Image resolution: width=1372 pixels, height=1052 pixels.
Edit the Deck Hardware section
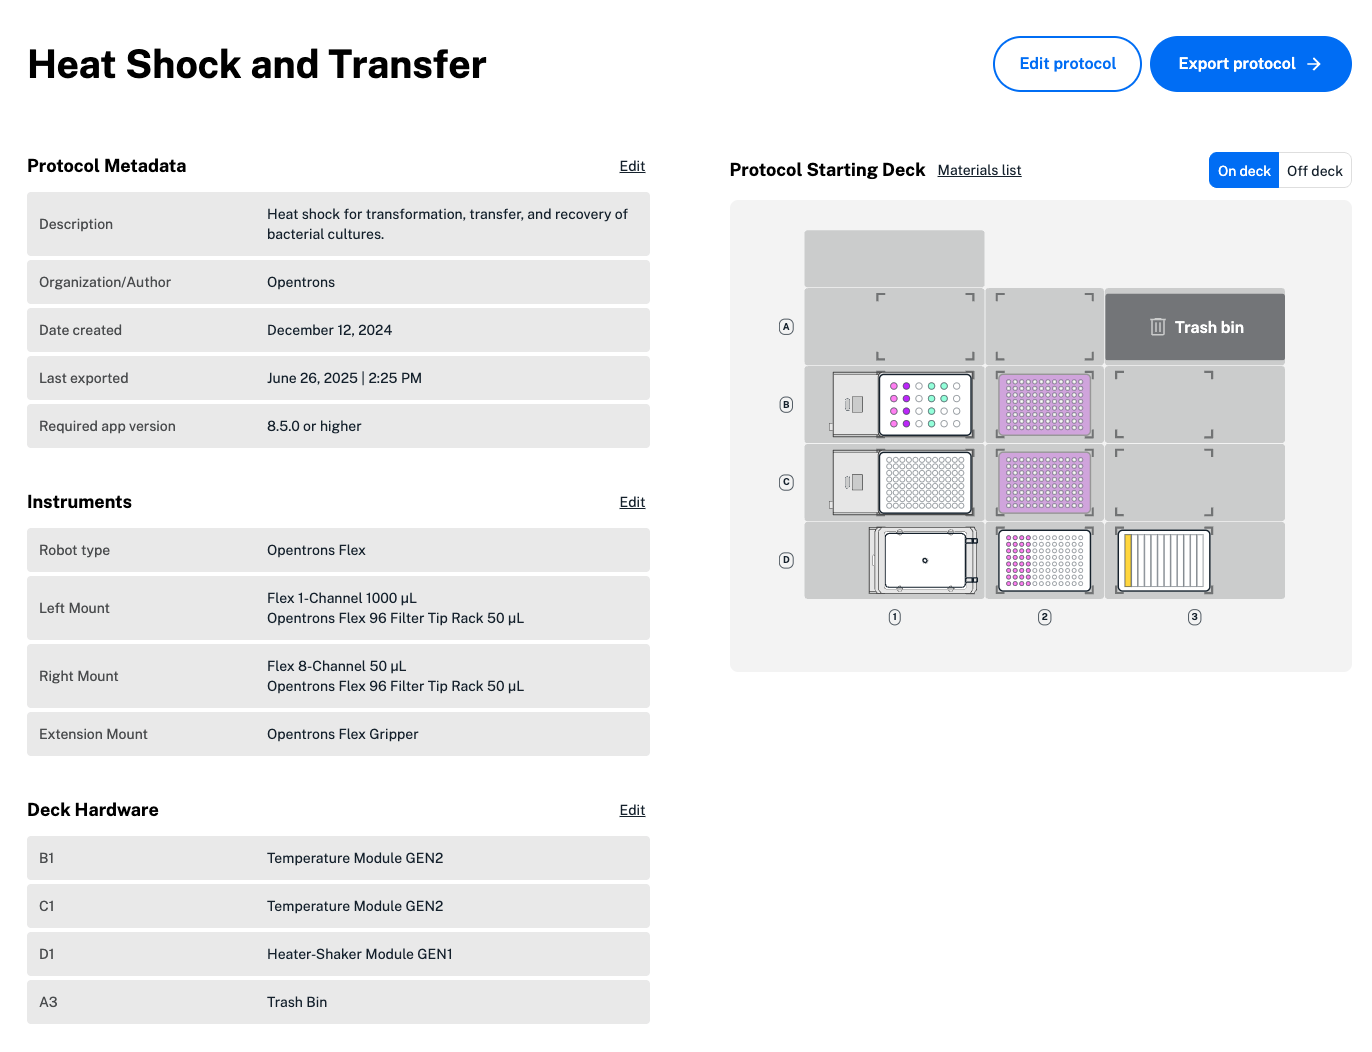(632, 810)
